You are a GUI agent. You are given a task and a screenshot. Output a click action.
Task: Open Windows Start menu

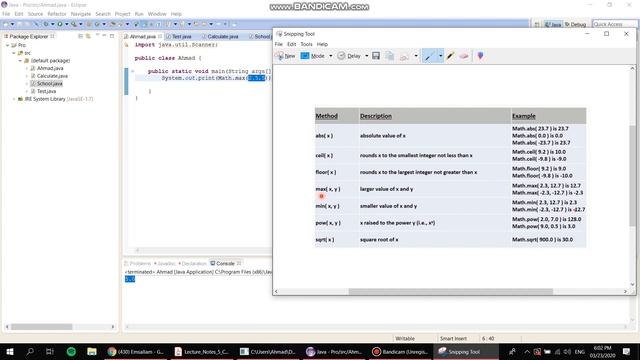(10, 351)
